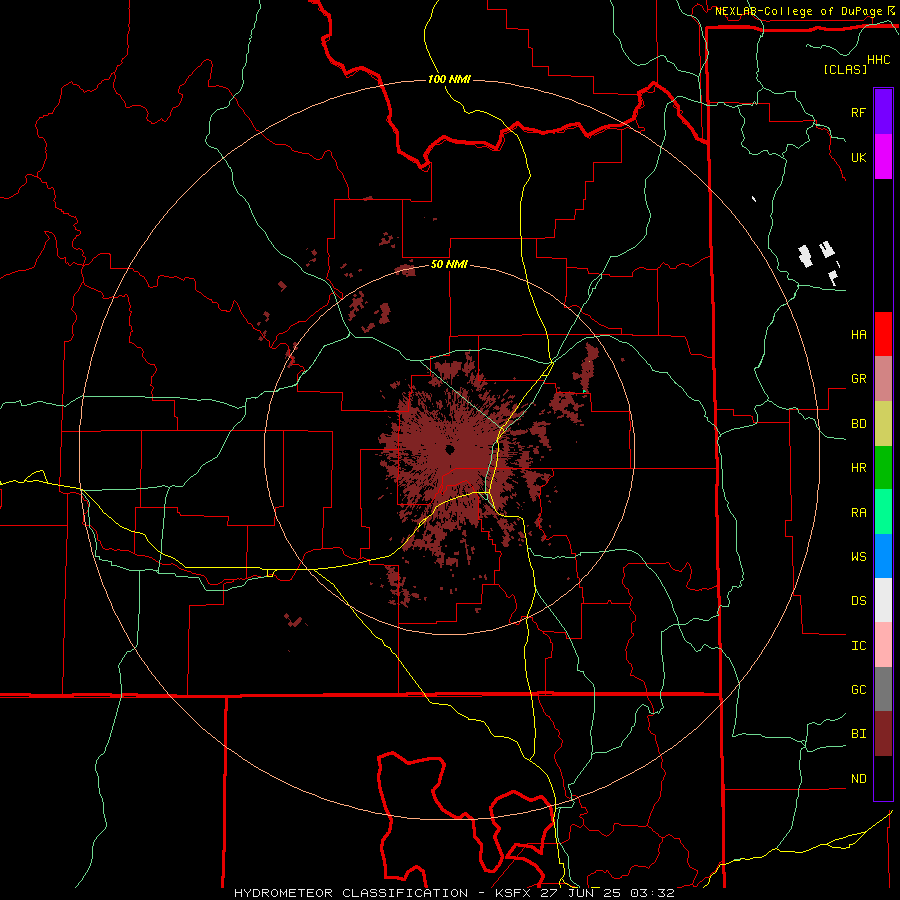
Task: Click the 'GR' legend label
Action: (858, 379)
